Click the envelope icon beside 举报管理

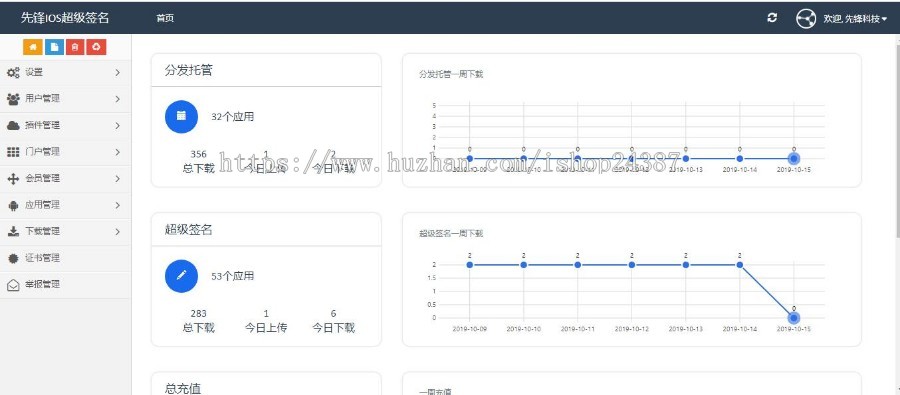(x=13, y=285)
